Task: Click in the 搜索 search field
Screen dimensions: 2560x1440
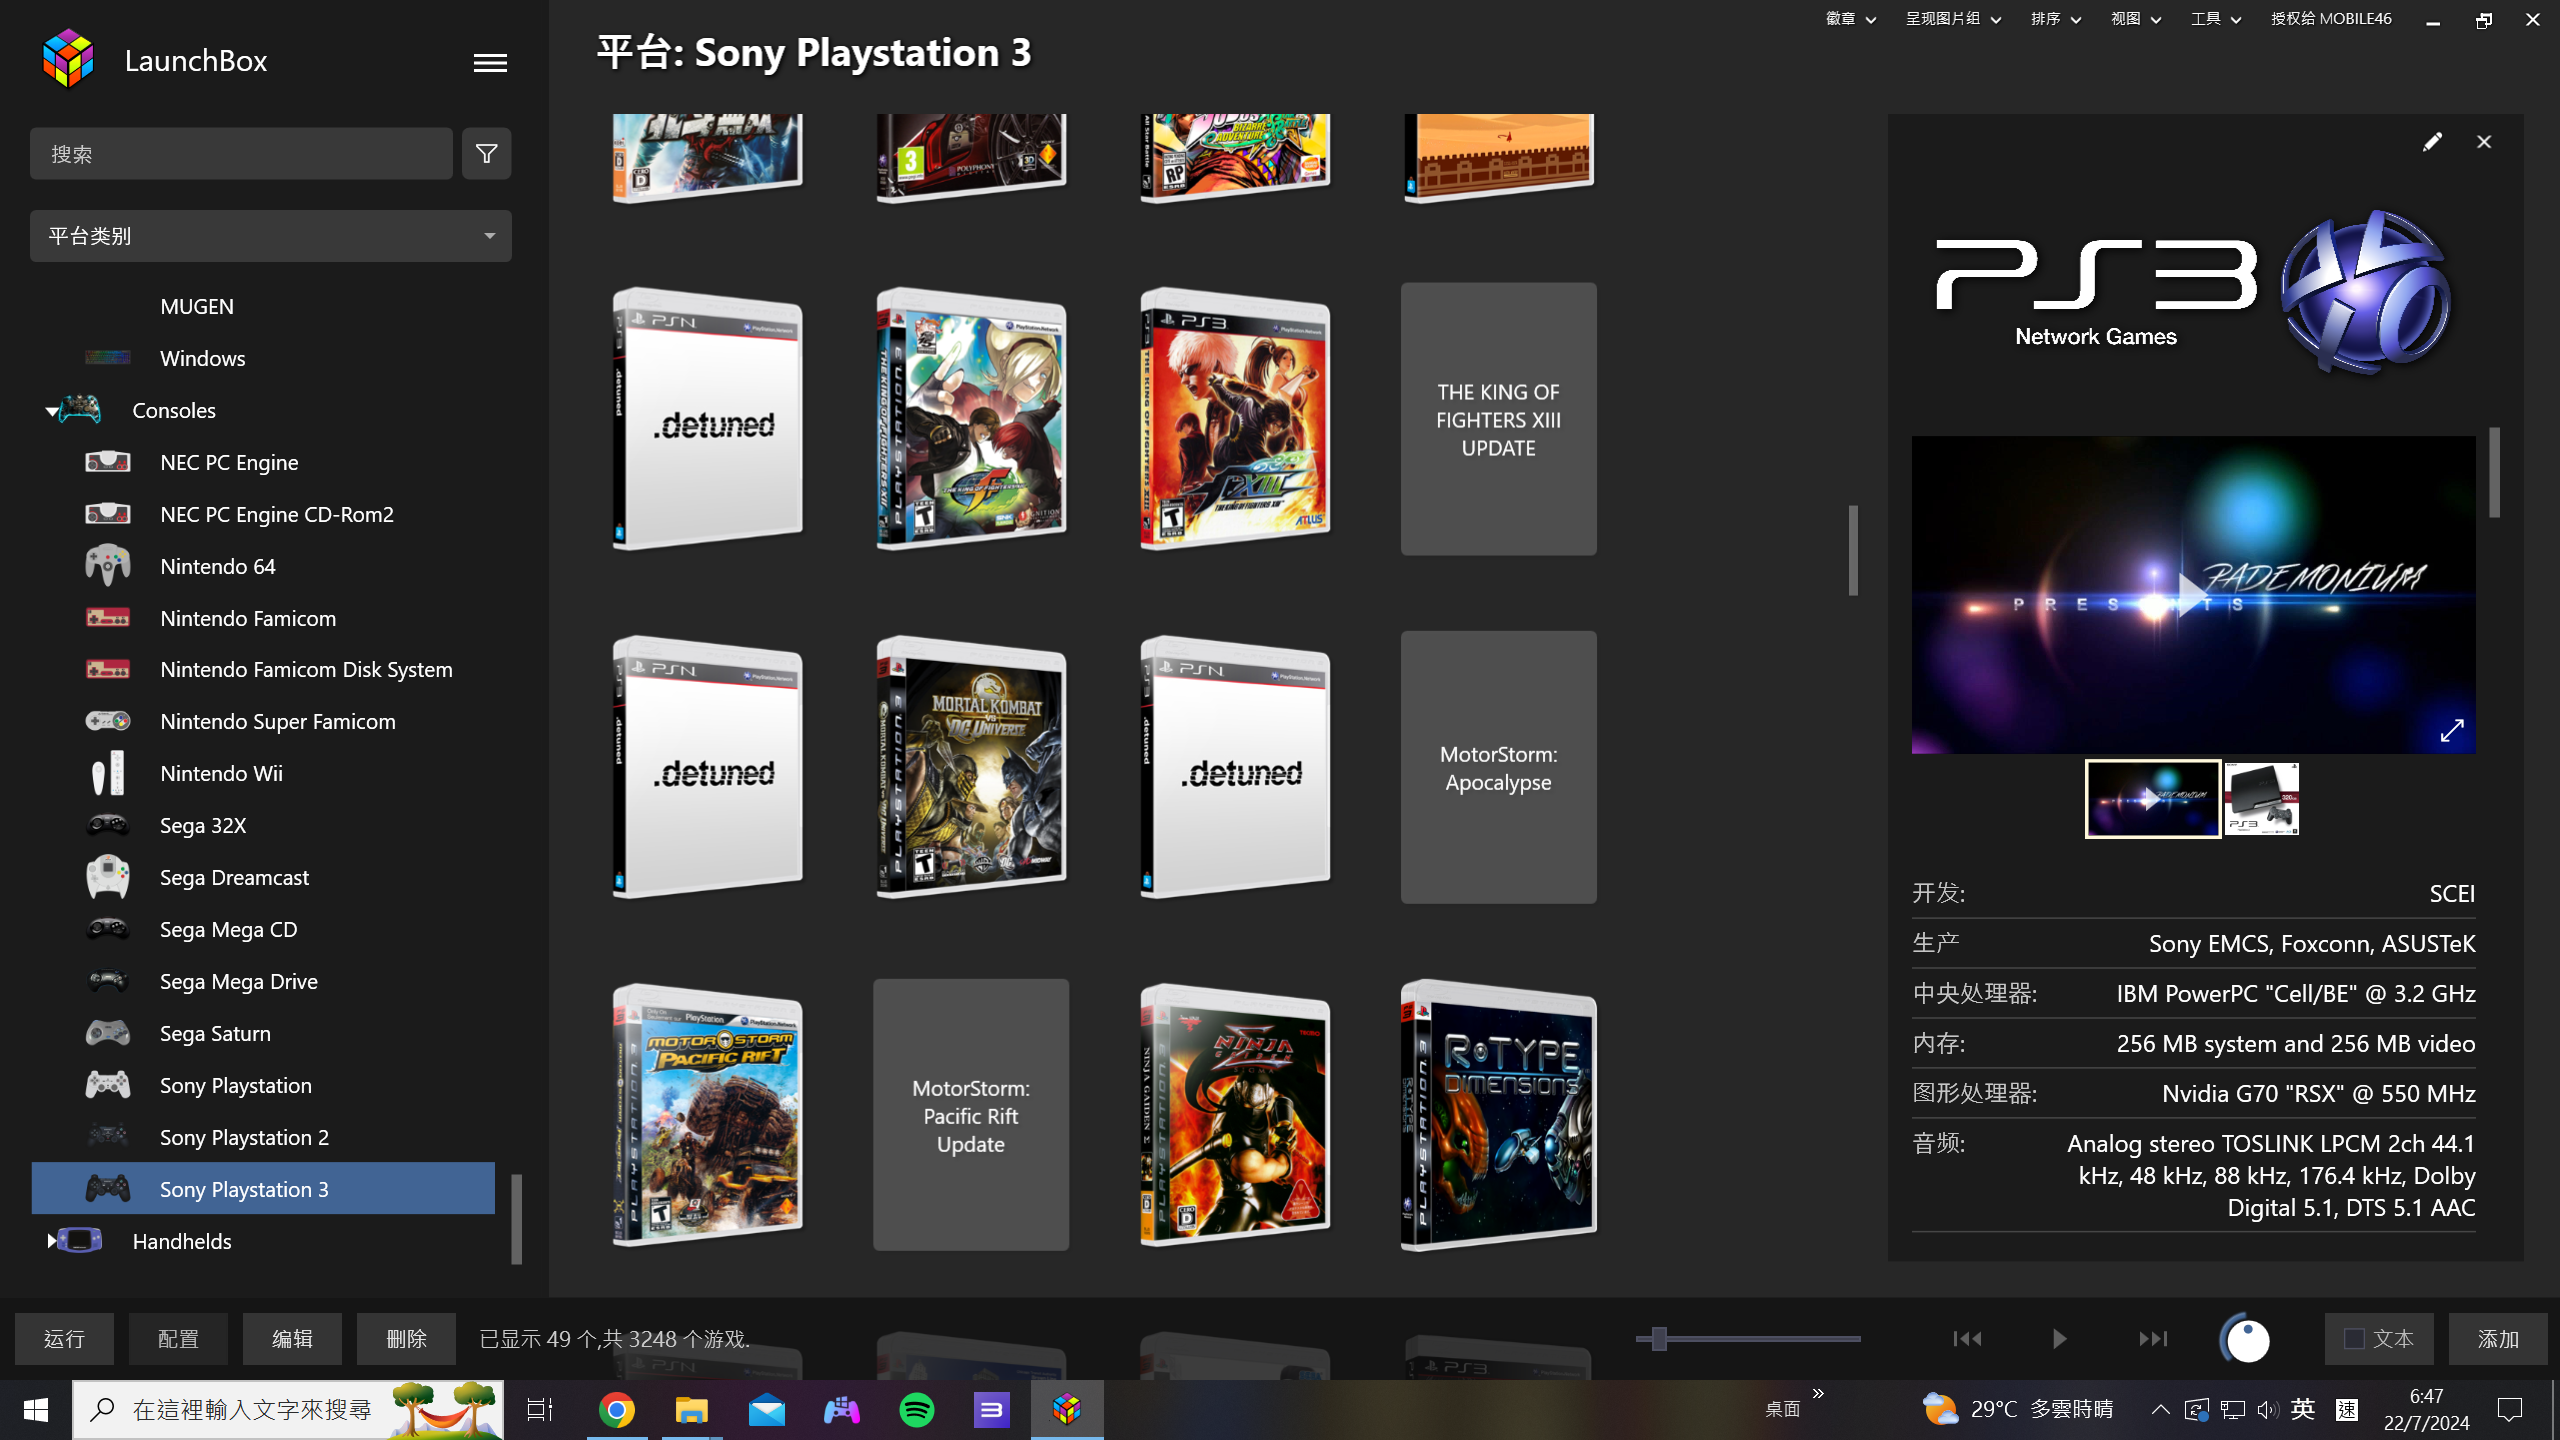Action: point(241,153)
